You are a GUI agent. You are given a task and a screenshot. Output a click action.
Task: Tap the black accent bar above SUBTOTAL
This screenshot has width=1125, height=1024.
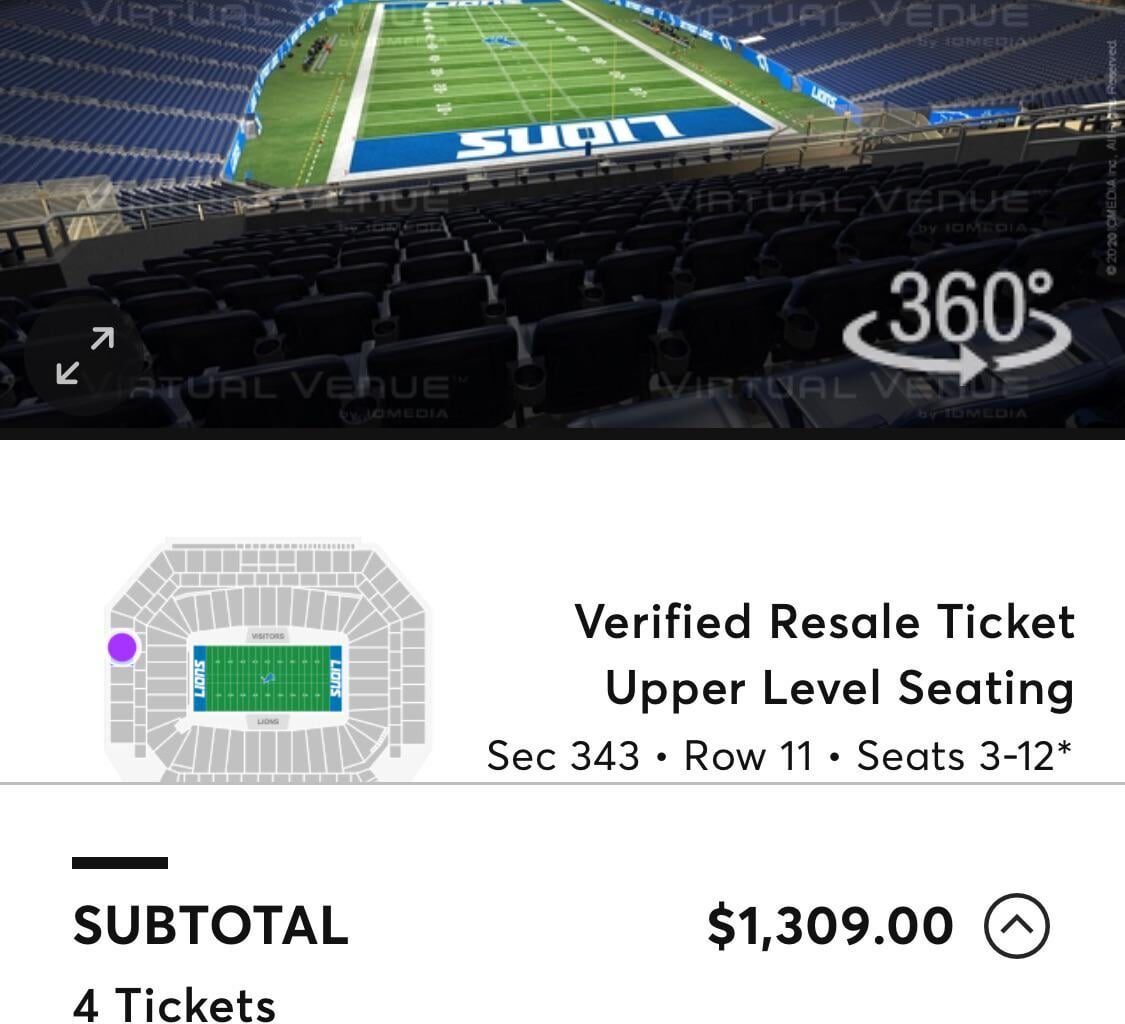coord(120,863)
